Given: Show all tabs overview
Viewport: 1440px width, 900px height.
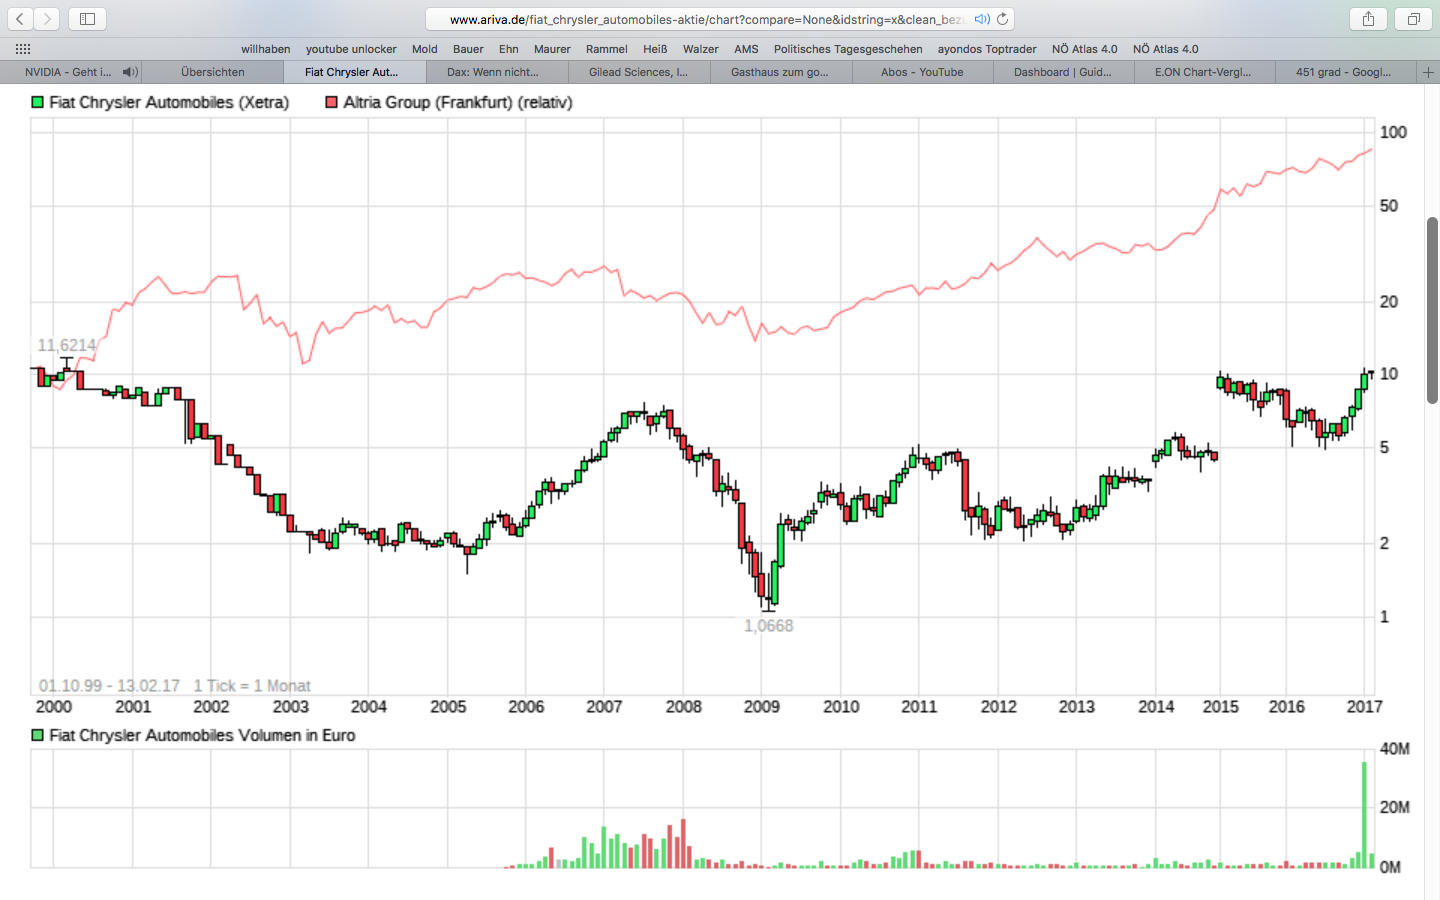Looking at the screenshot, I should (1414, 19).
